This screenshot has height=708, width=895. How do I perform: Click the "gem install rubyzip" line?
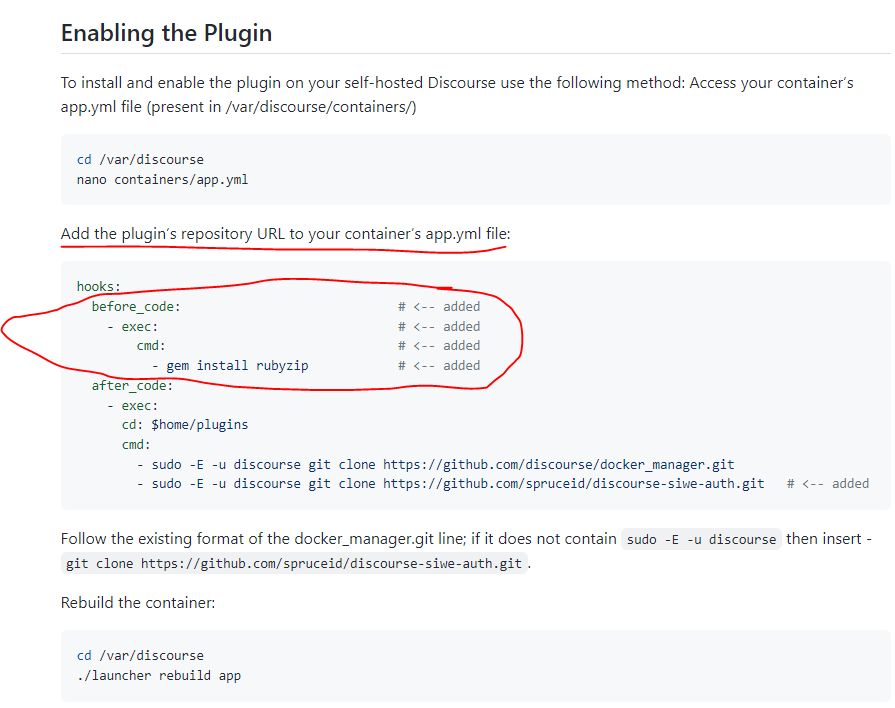click(x=230, y=365)
